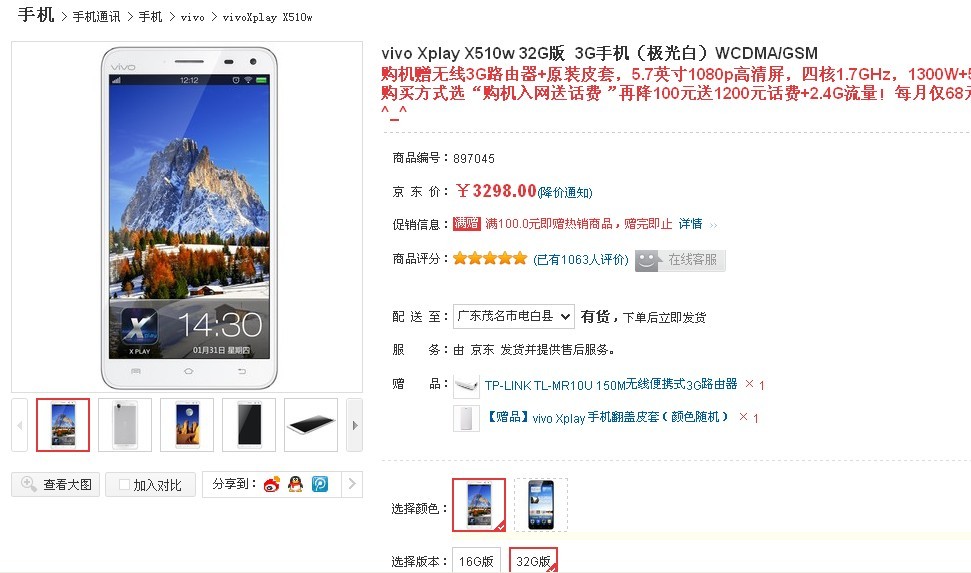Screen dimensions: 971x573
Task: Open promotion 详情 details link
Action: (x=690, y=224)
